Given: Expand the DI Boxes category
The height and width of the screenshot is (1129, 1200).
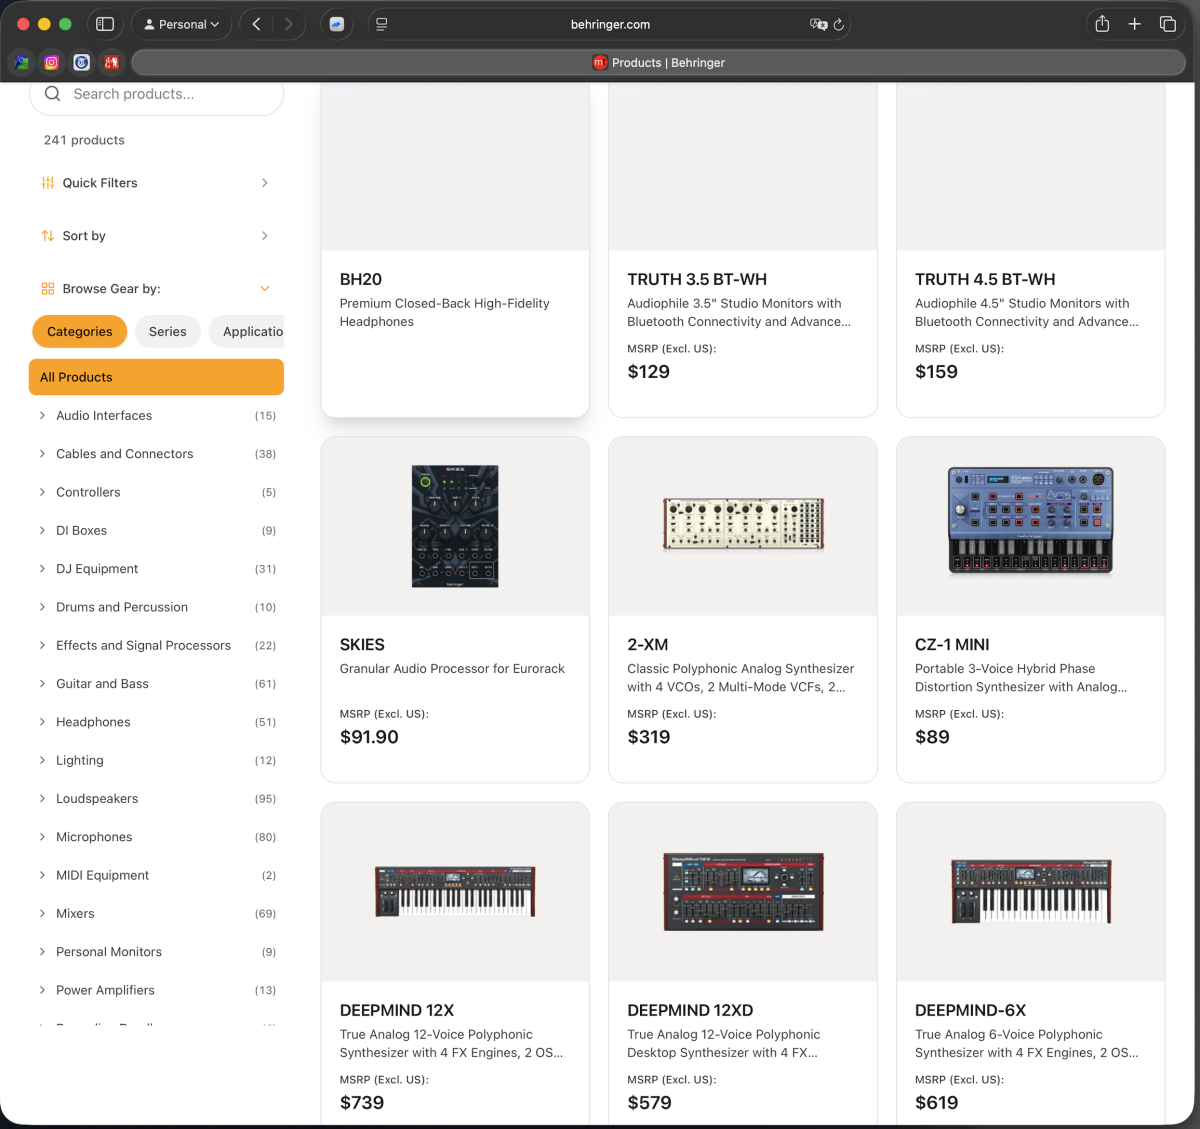Looking at the screenshot, I should 42,530.
